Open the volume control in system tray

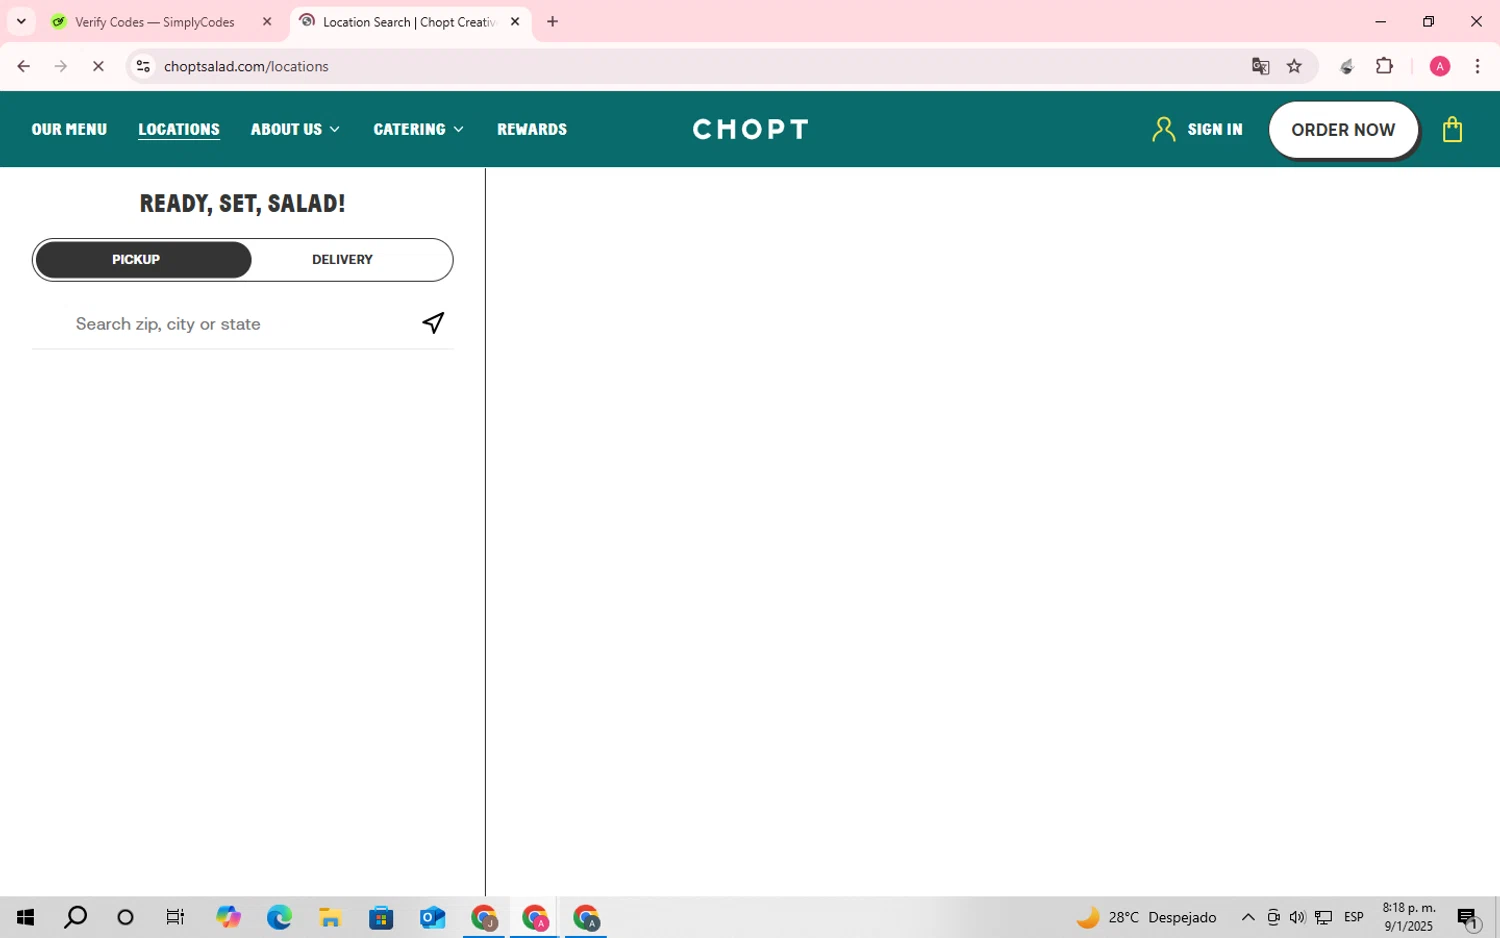1297,917
